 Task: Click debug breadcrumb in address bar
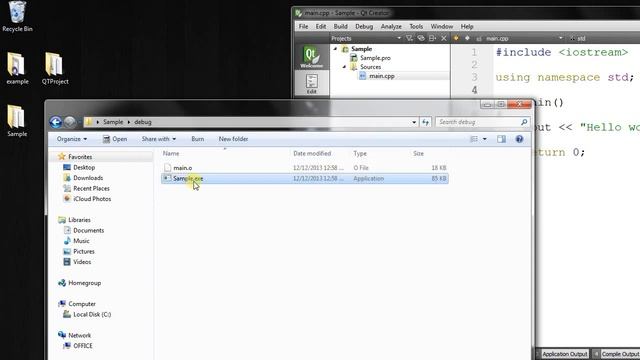coord(143,122)
